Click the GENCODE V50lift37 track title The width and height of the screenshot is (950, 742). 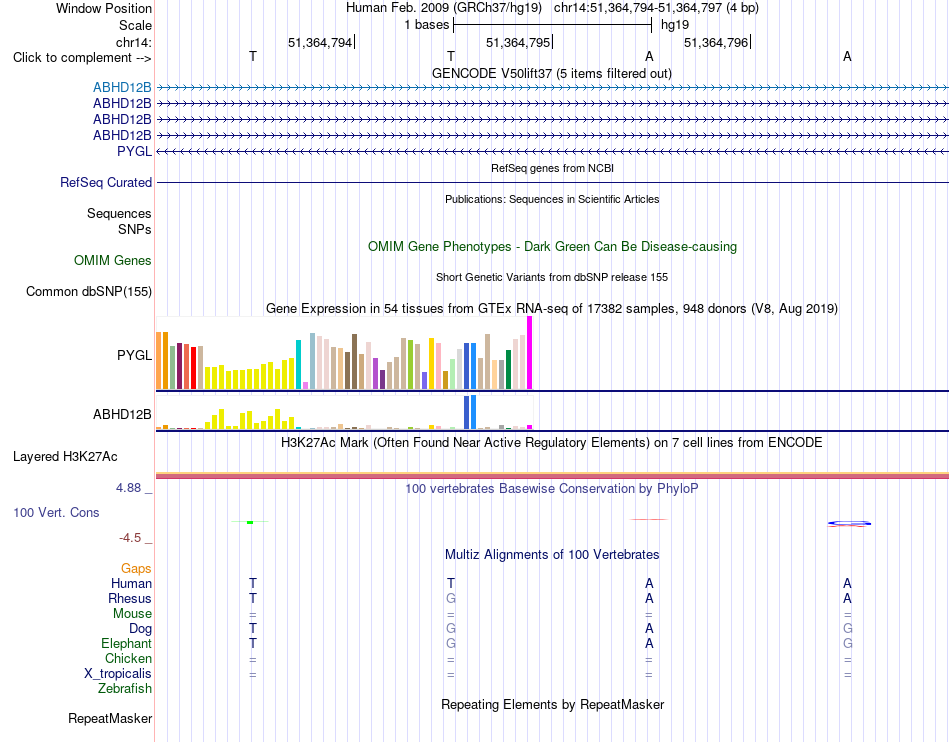click(551, 73)
